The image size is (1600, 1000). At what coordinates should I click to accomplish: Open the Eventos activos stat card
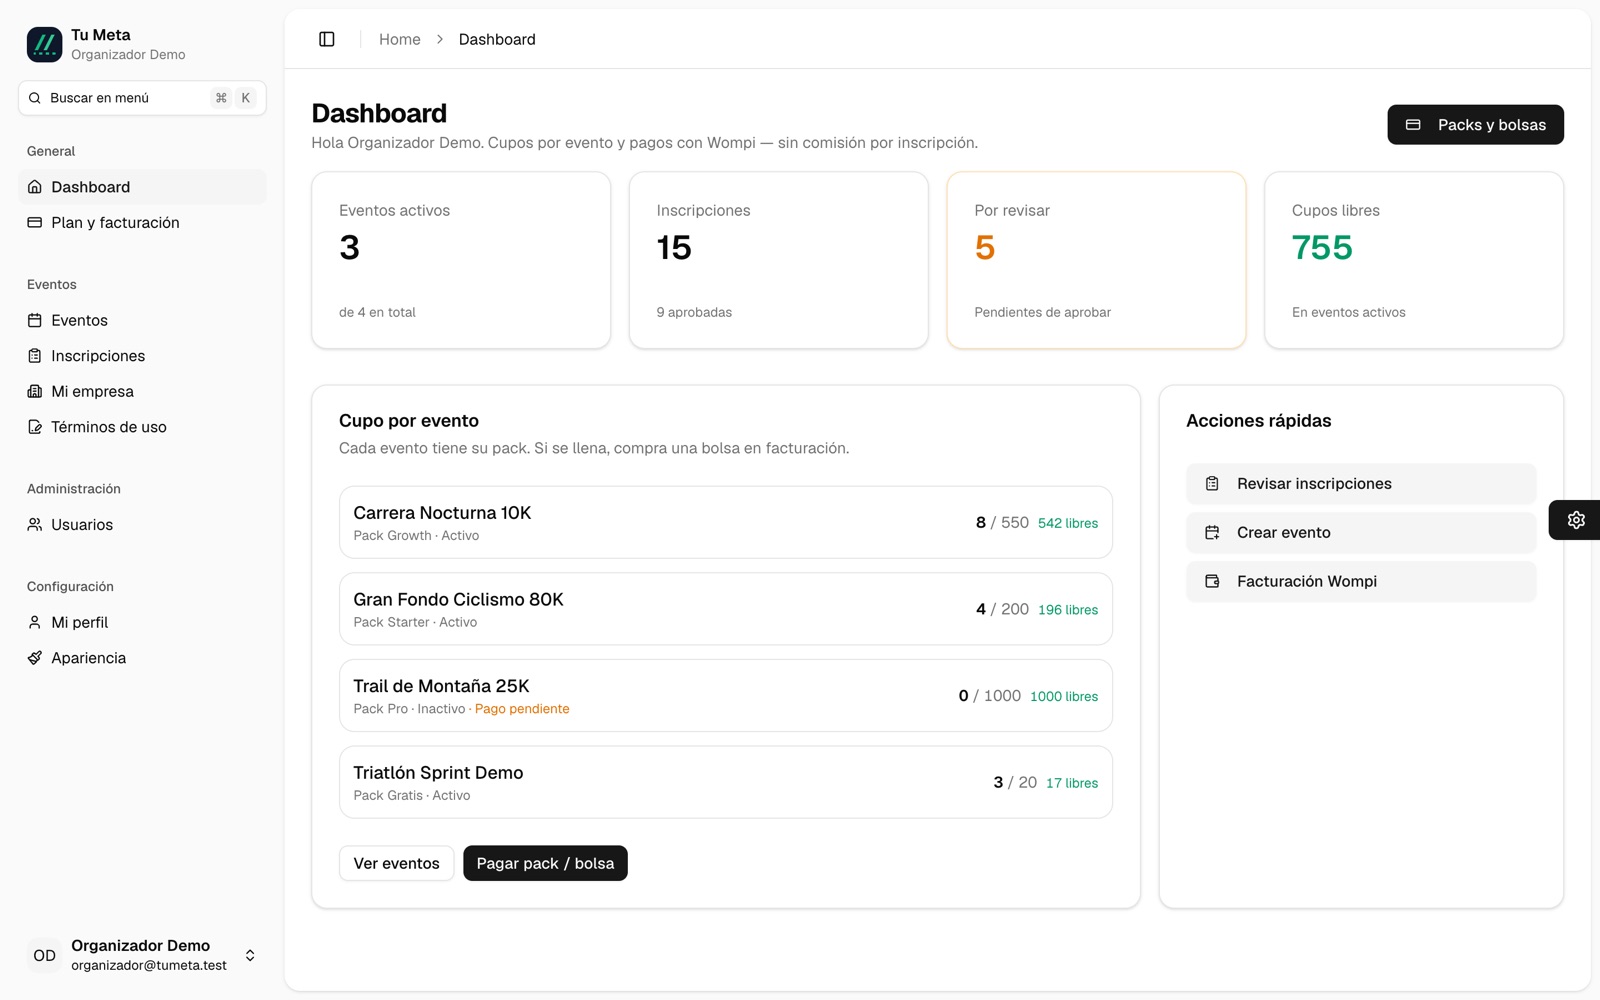[x=461, y=260]
